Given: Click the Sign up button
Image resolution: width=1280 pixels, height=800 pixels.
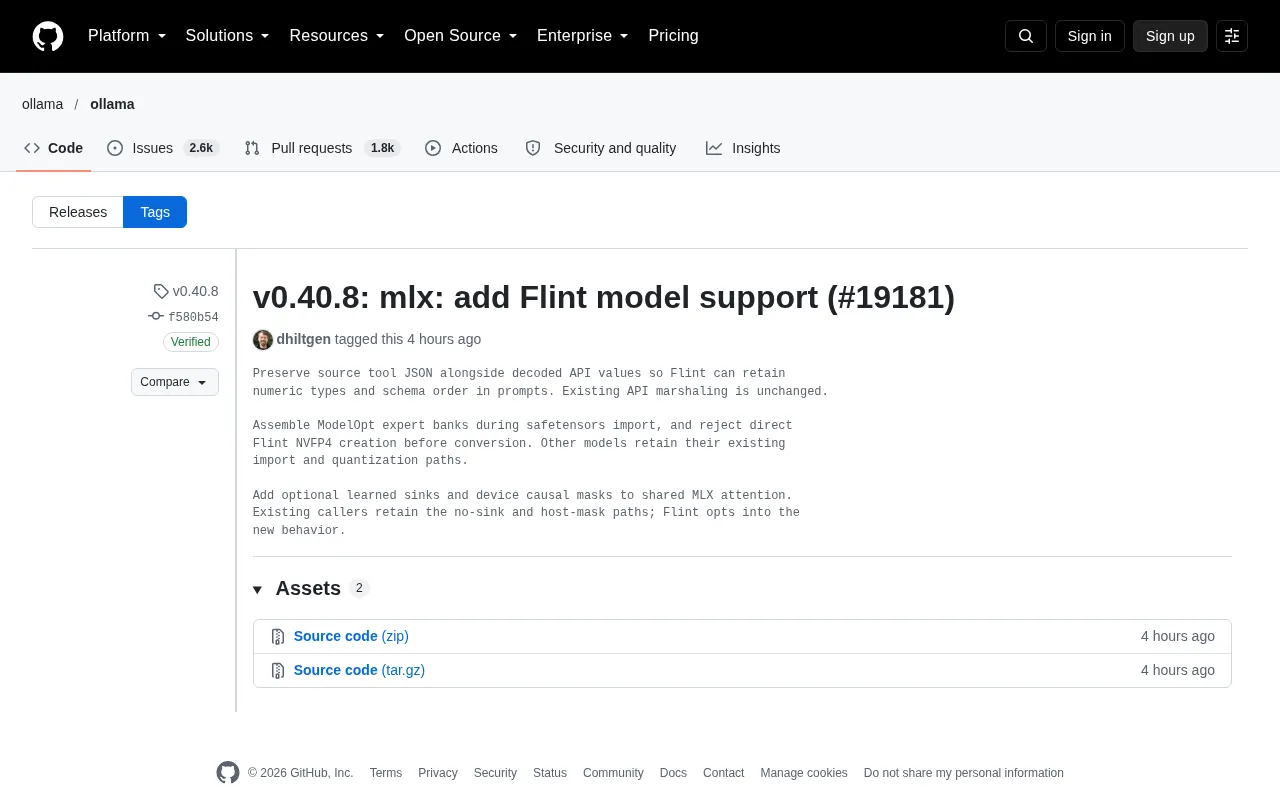Looking at the screenshot, I should (1170, 36).
